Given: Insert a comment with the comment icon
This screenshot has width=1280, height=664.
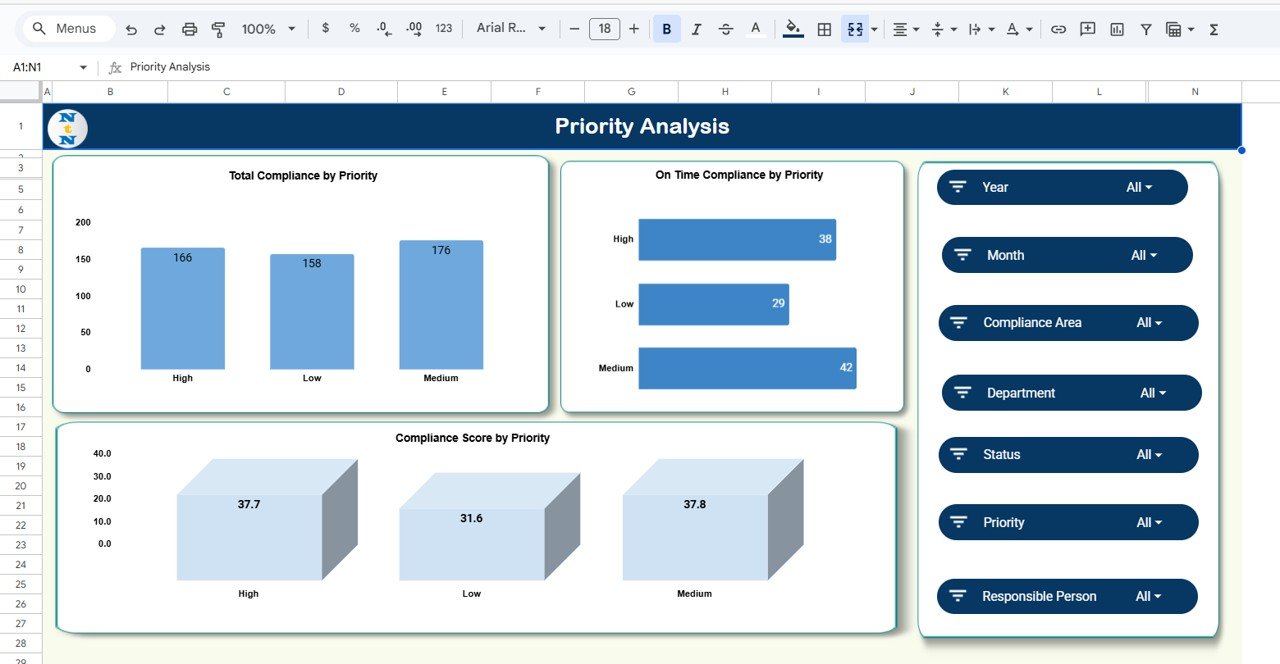Looking at the screenshot, I should click(x=1086, y=29).
